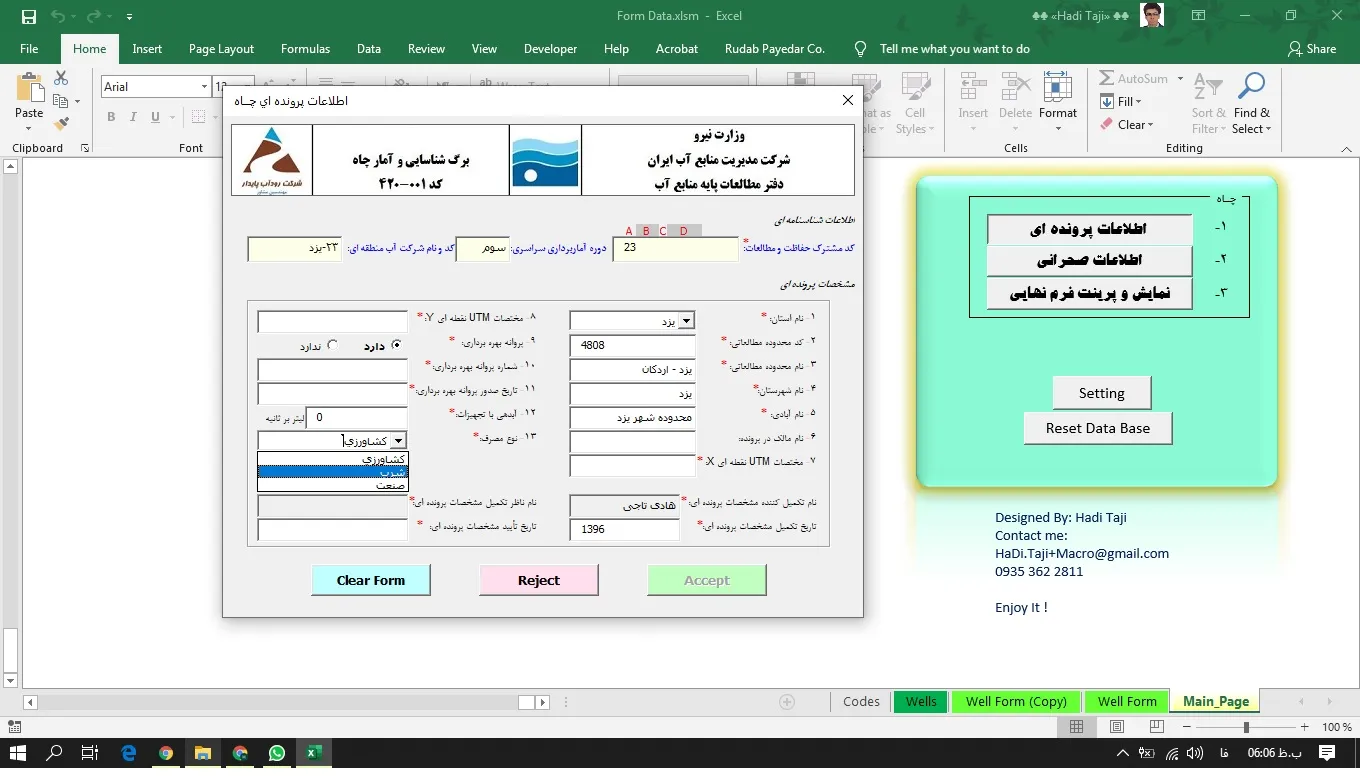The image size is (1360, 776).
Task: Click the Reset Data Base button
Action: click(1097, 428)
